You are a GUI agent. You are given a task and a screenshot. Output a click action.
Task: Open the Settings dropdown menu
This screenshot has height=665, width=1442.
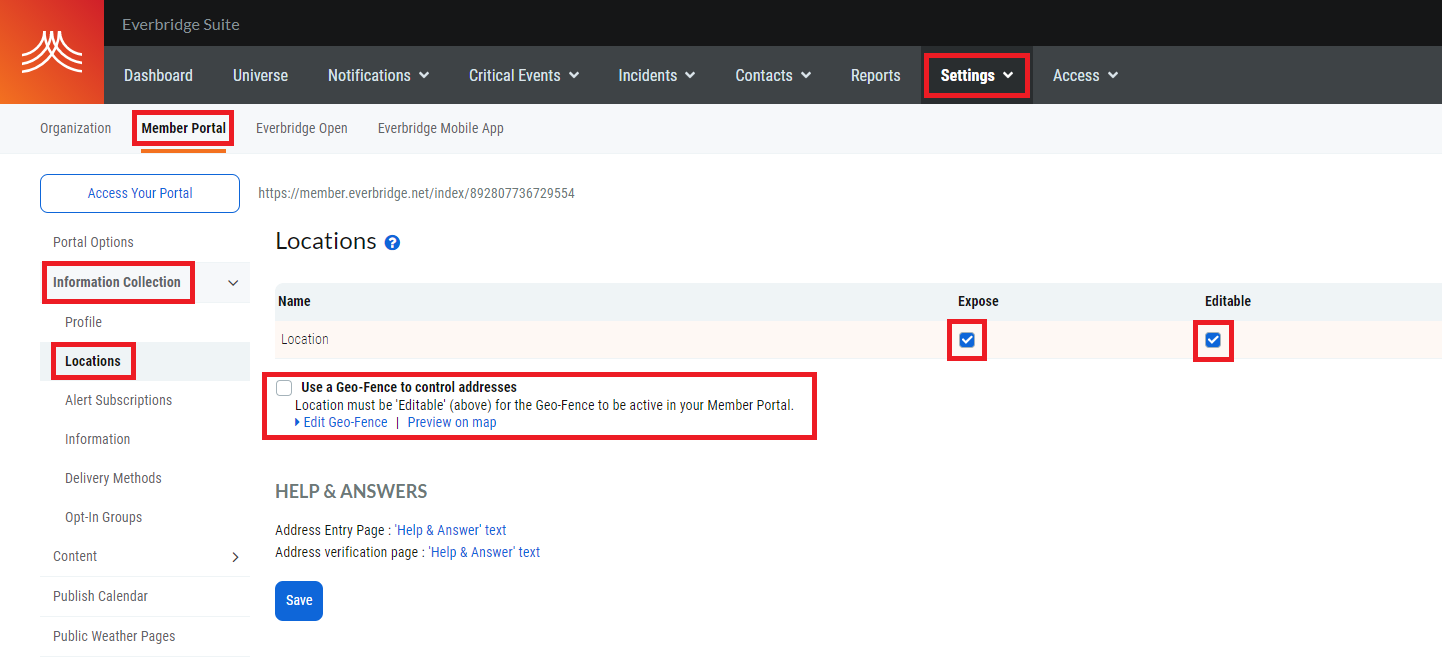pyautogui.click(x=977, y=75)
